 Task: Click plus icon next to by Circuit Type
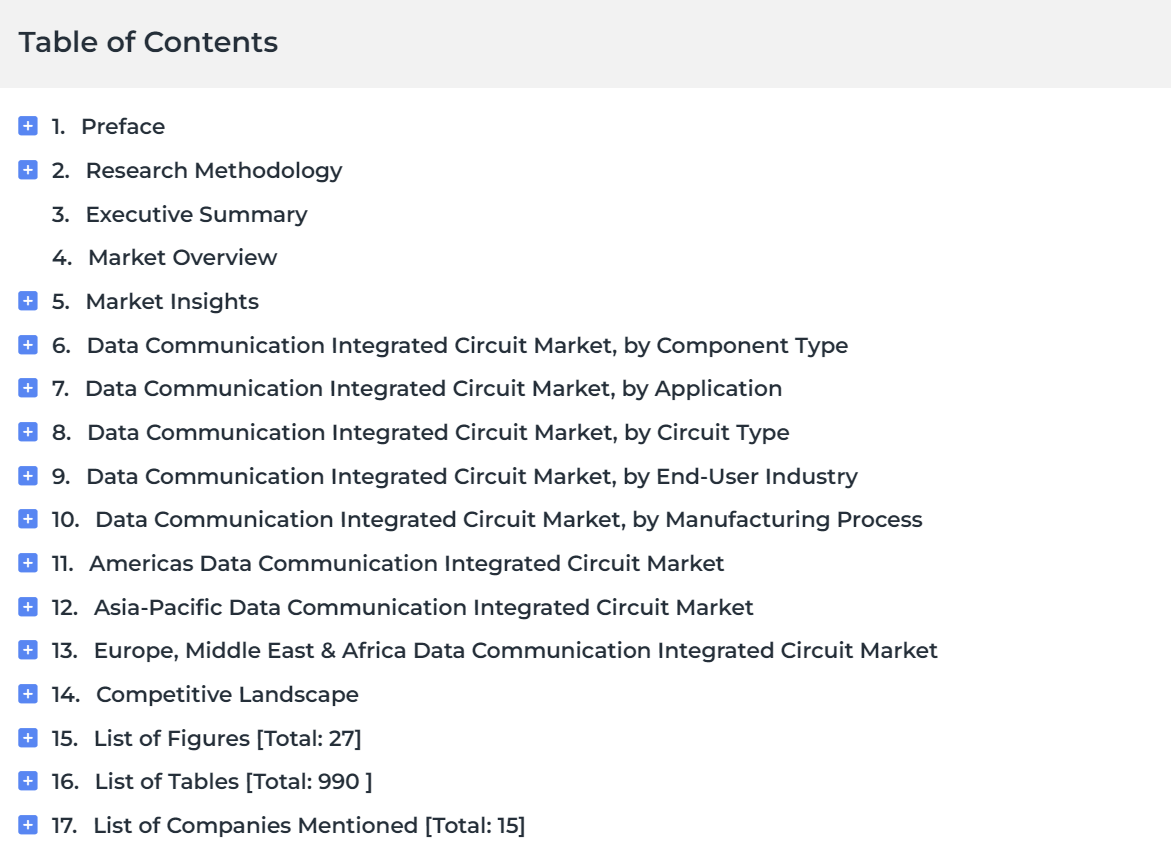pos(28,432)
